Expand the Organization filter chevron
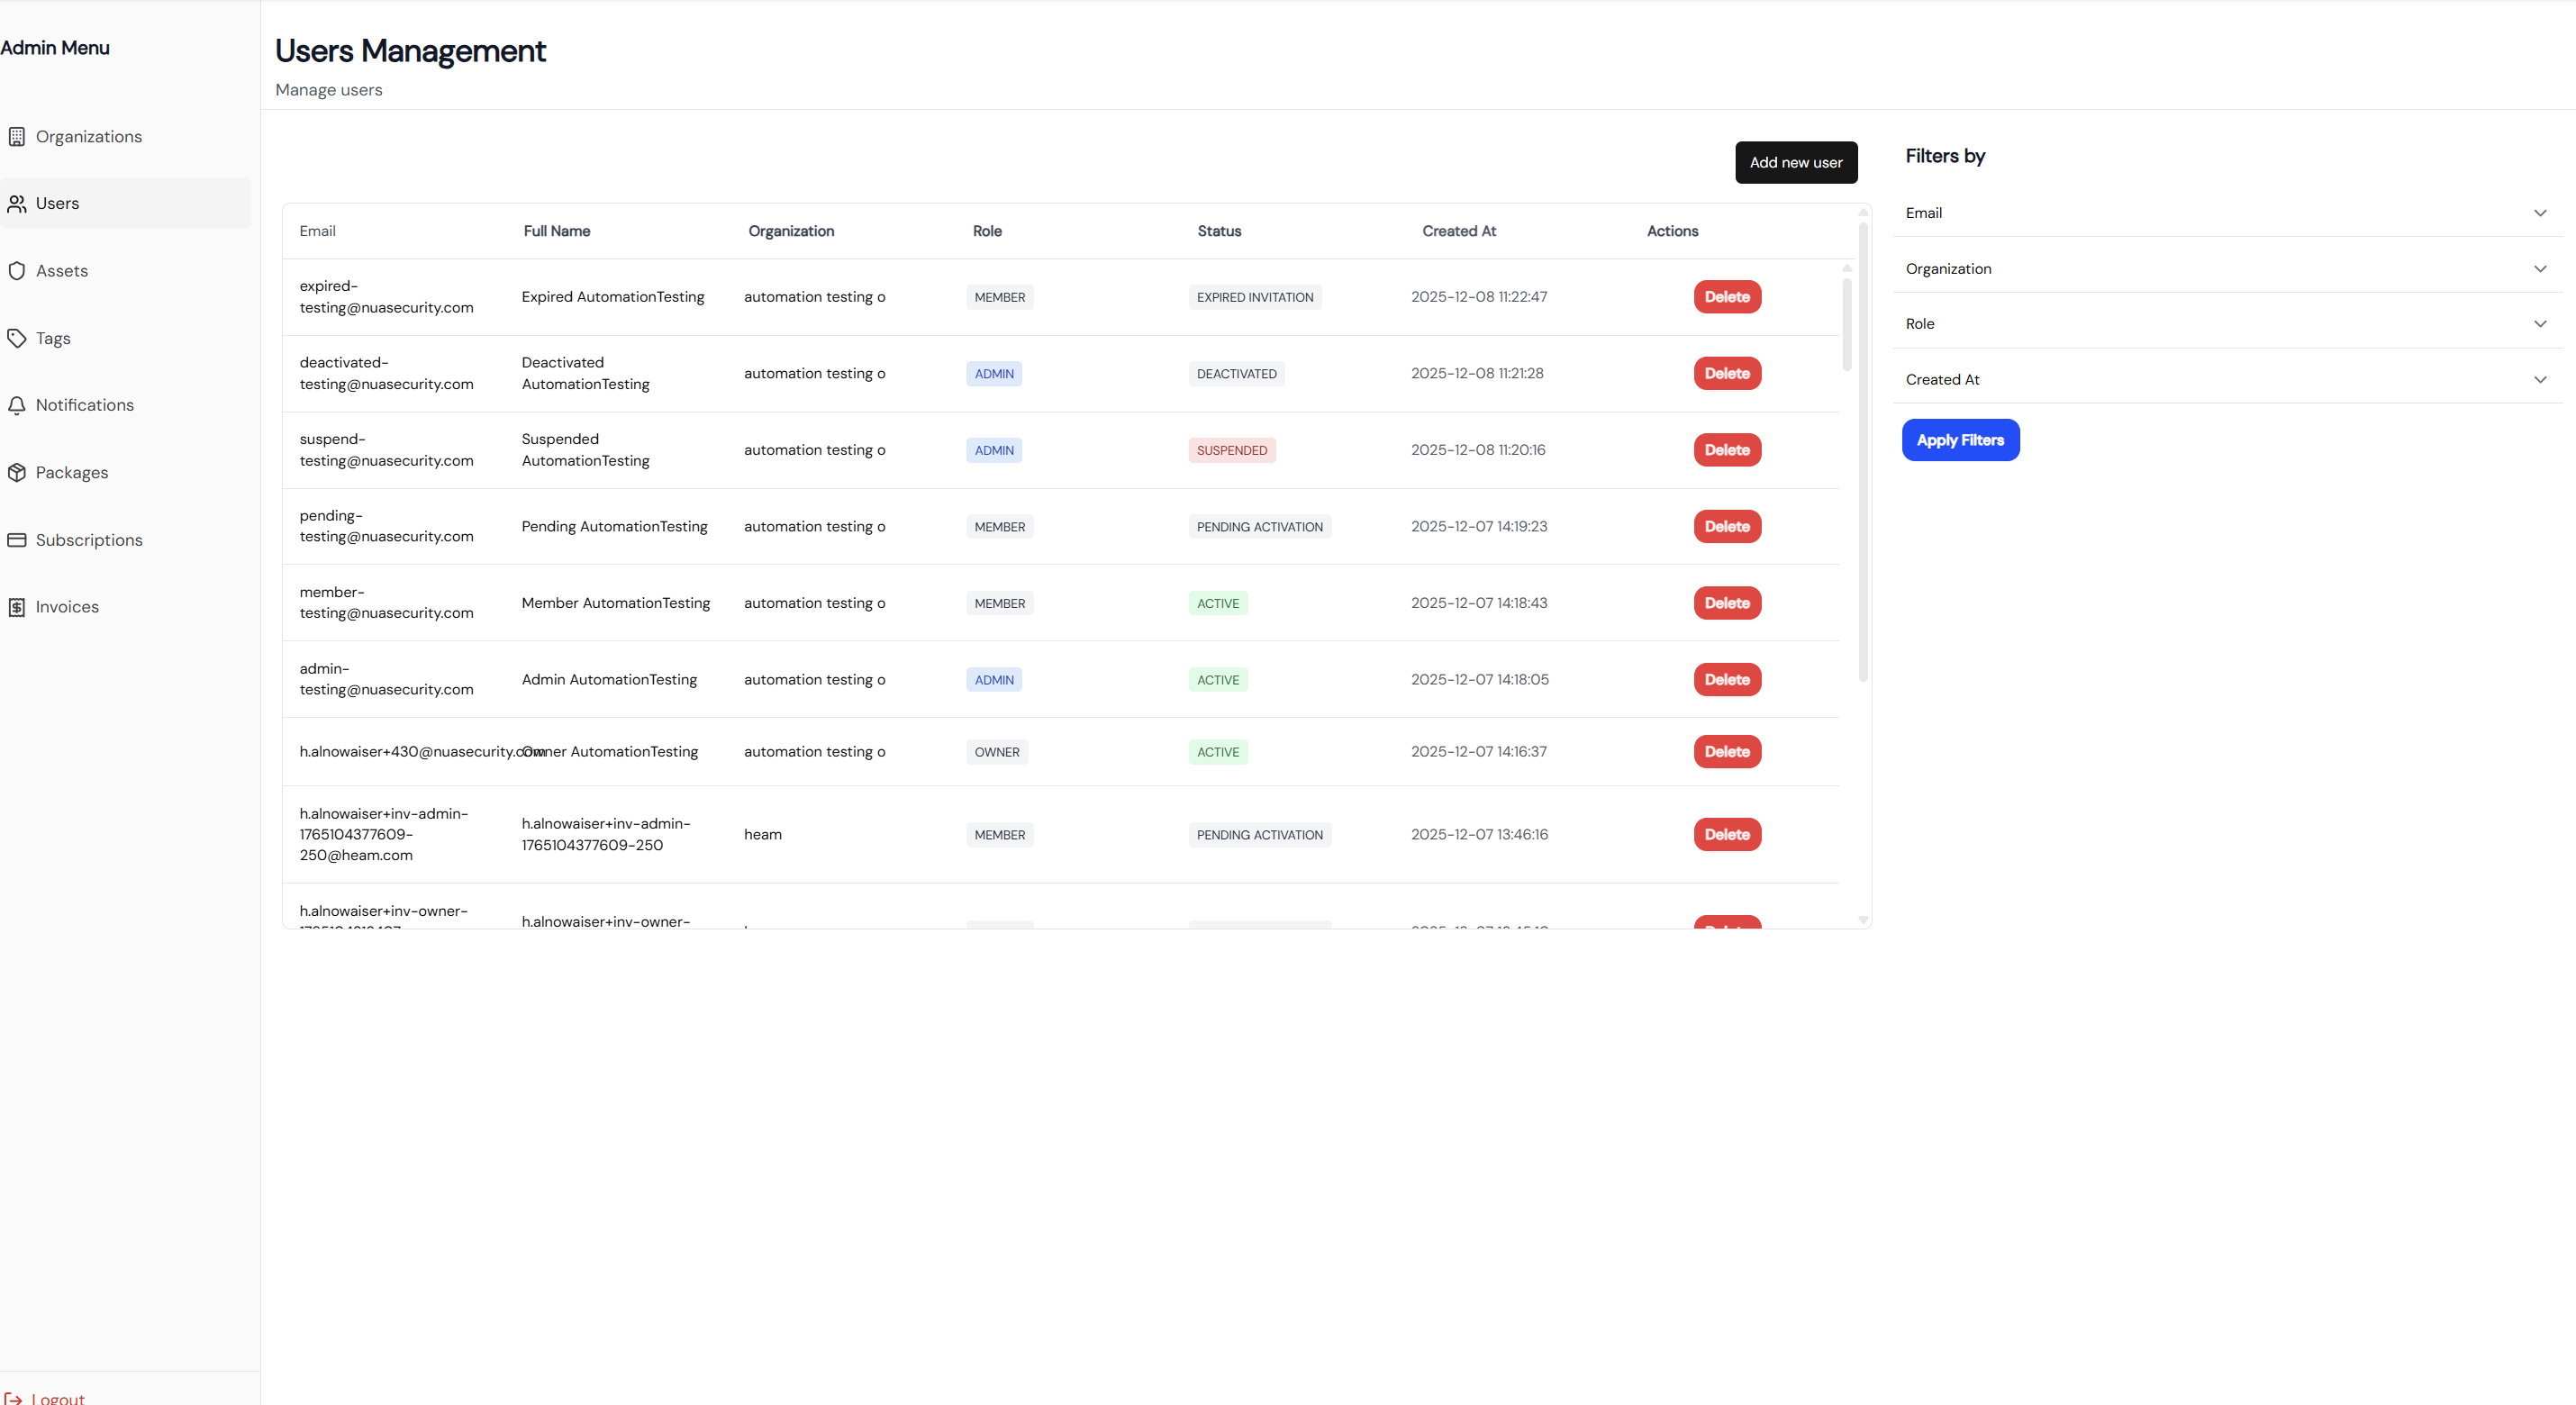Image resolution: width=2576 pixels, height=1405 pixels. point(2539,269)
